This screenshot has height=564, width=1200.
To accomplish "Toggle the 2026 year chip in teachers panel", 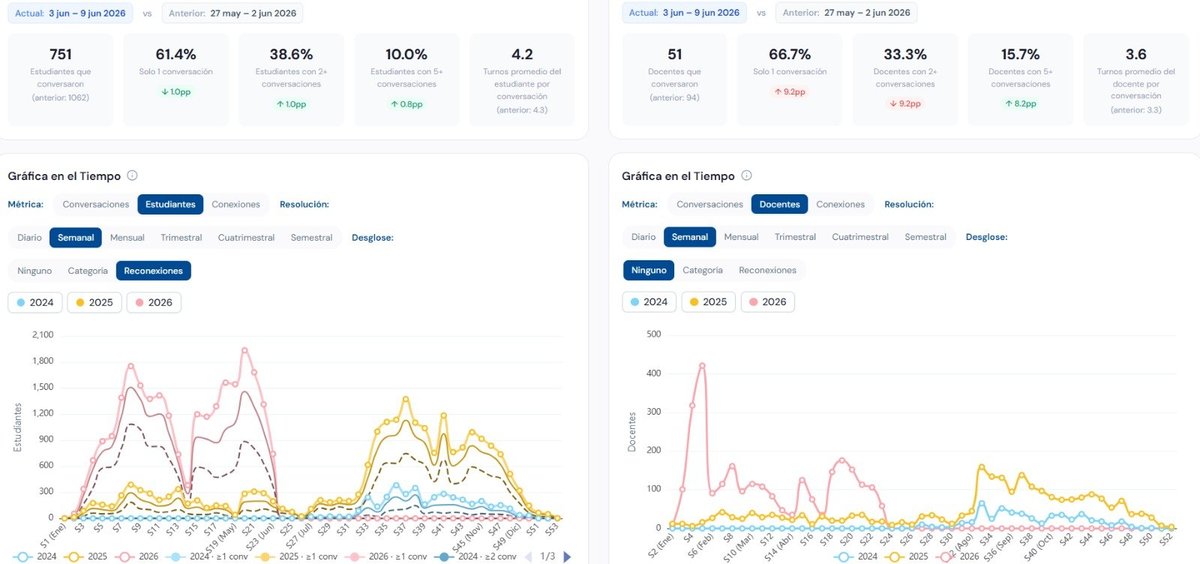I will point(767,302).
